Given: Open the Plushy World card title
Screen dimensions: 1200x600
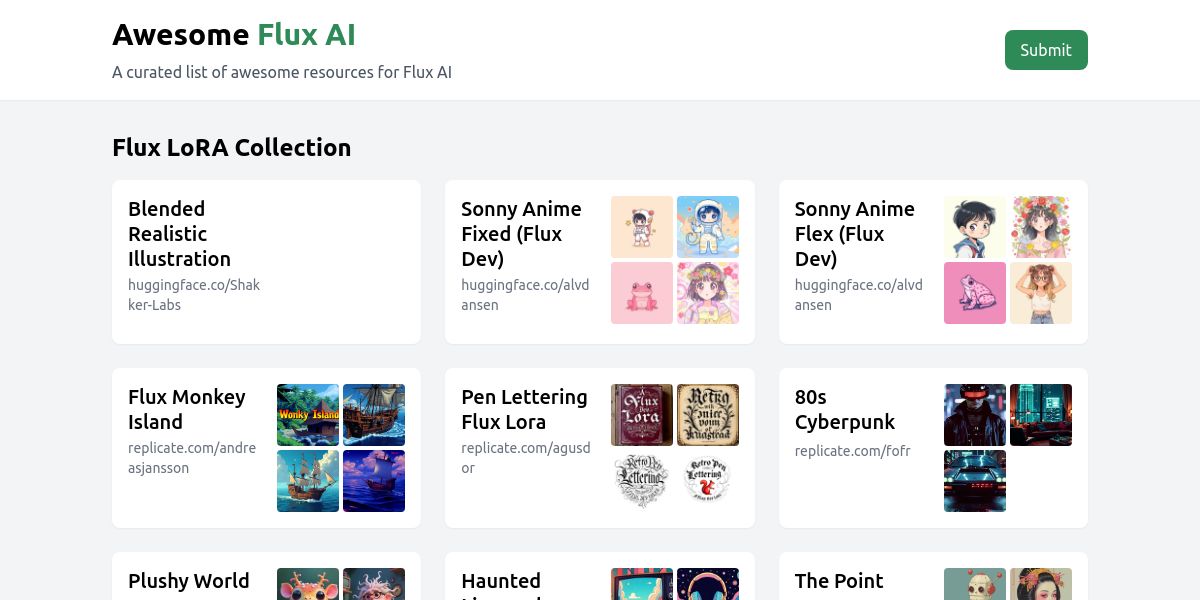Looking at the screenshot, I should 189,581.
